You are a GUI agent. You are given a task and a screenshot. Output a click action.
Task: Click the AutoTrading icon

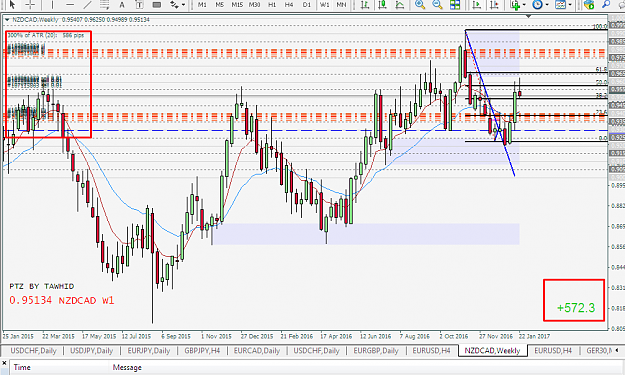[589, 4]
